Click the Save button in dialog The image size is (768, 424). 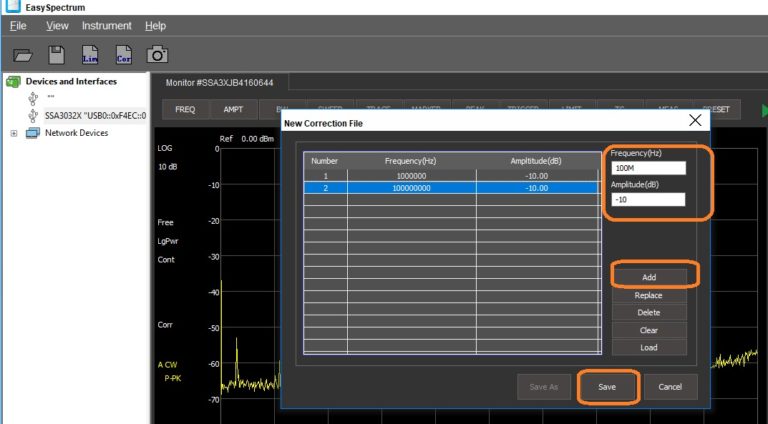(607, 387)
